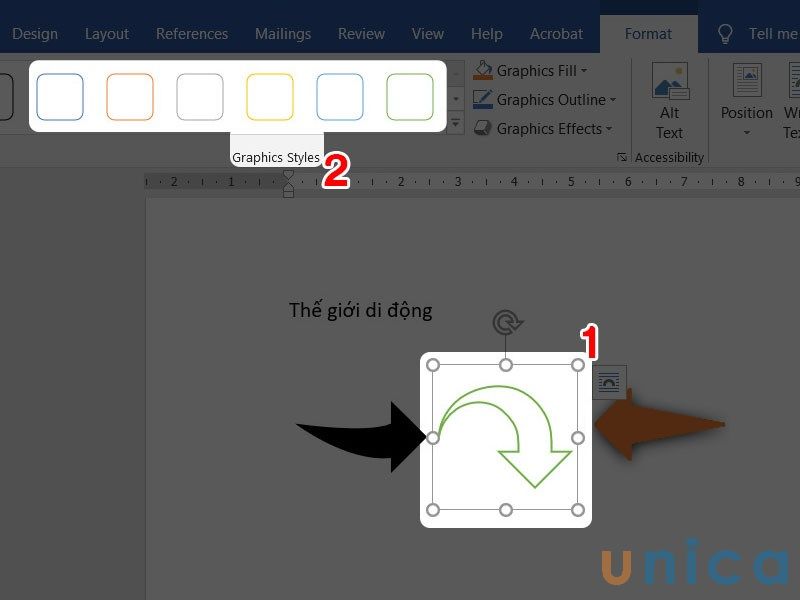The image size is (800, 600).
Task: Open the Design ribbon tab
Action: (x=35, y=34)
